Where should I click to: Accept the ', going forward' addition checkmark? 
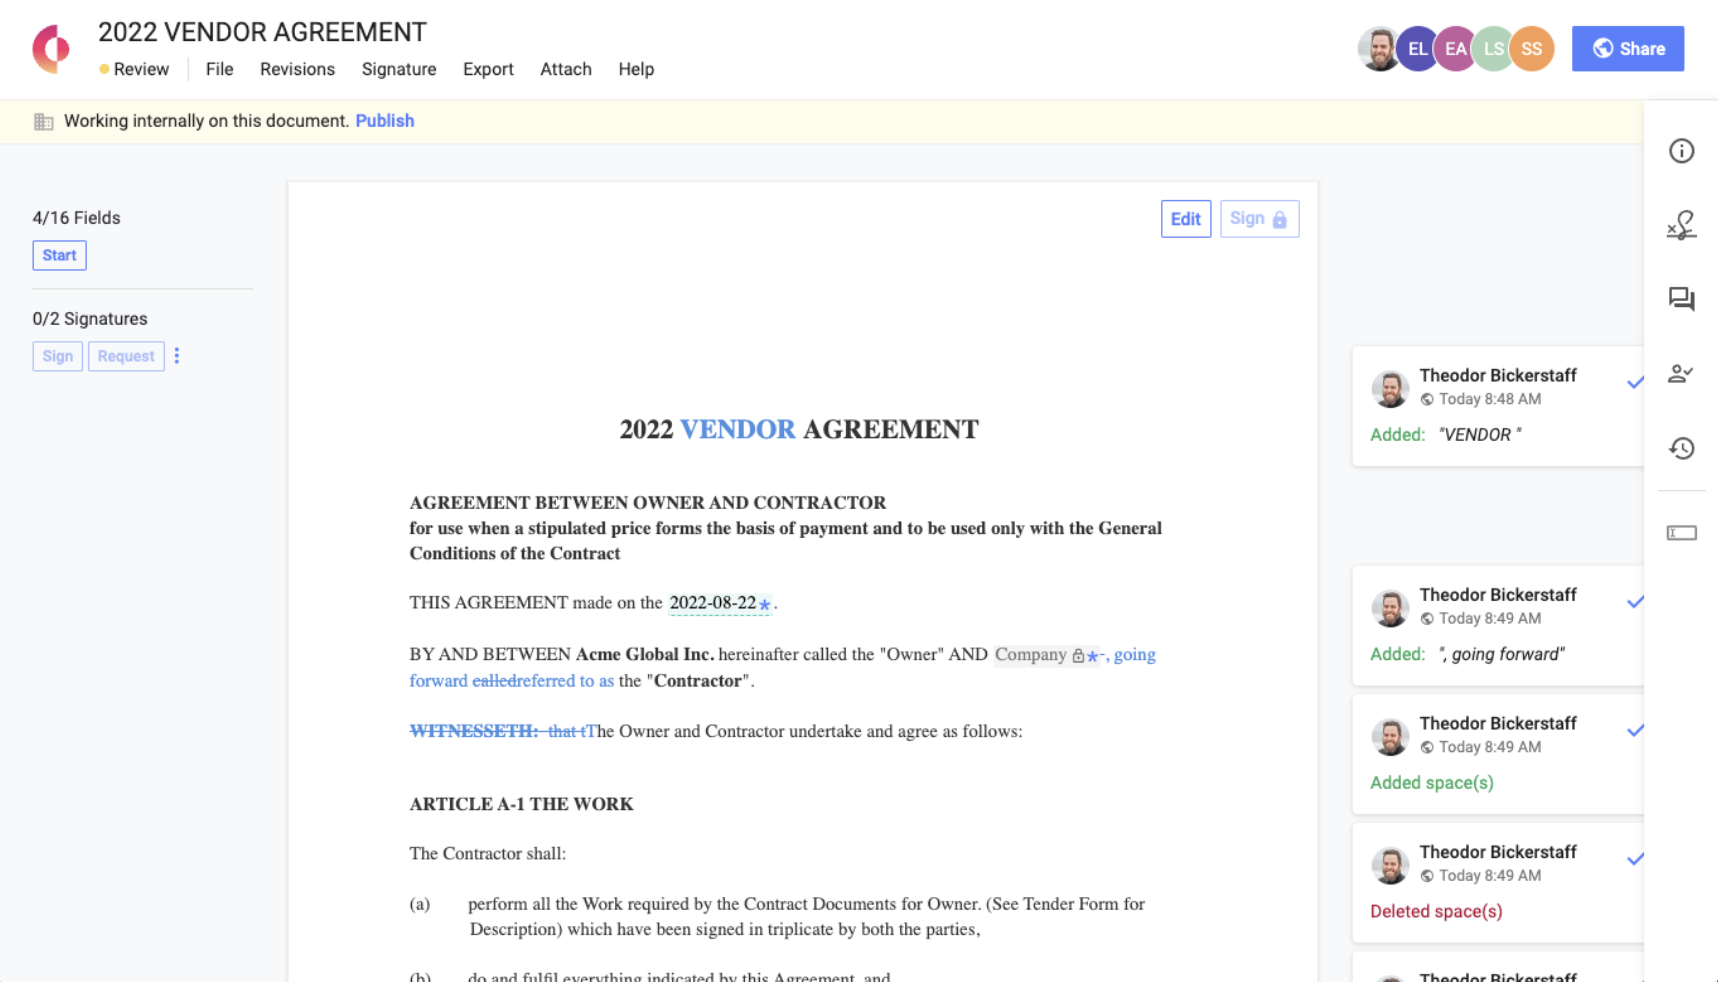pyautogui.click(x=1634, y=602)
